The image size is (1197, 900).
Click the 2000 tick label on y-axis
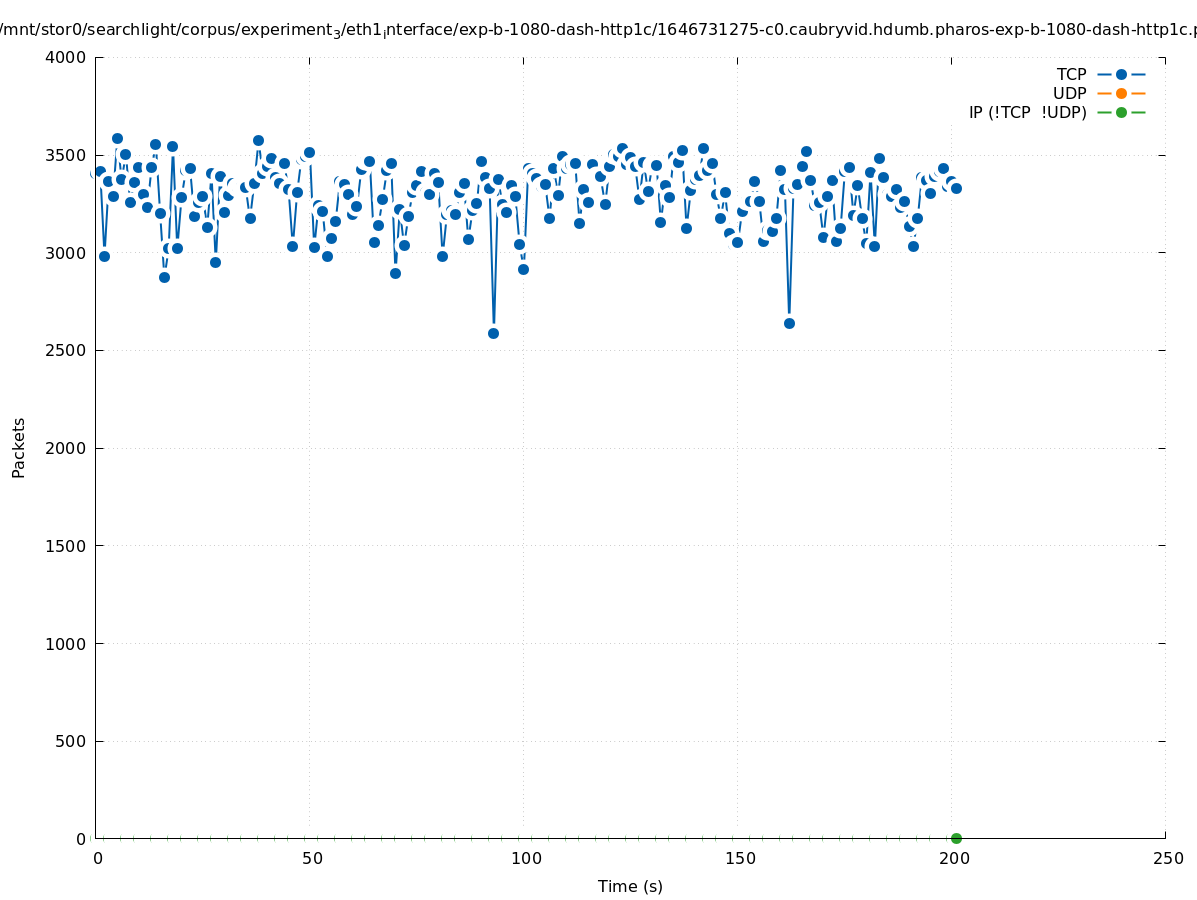click(66, 448)
